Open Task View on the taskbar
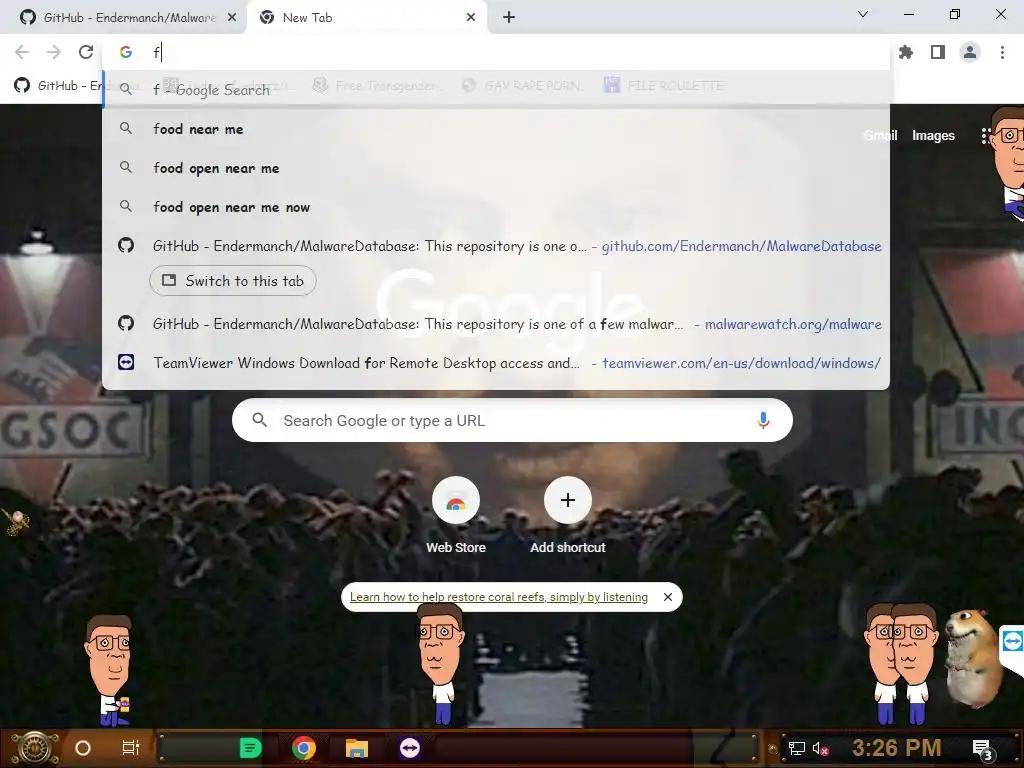Viewport: 1024px width, 768px height. [131, 748]
